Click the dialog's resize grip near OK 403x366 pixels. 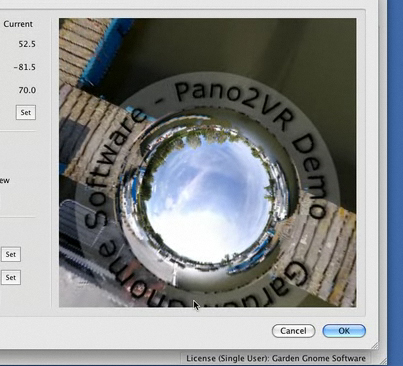[375, 345]
